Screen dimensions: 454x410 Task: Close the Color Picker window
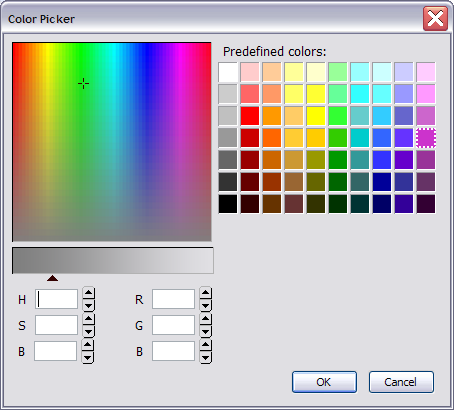435,18
